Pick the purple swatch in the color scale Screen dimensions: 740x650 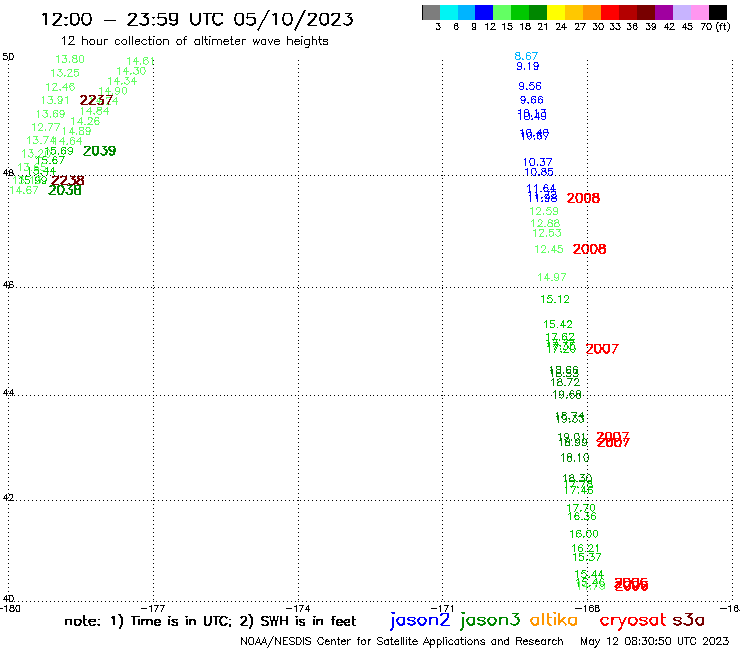pos(664,12)
